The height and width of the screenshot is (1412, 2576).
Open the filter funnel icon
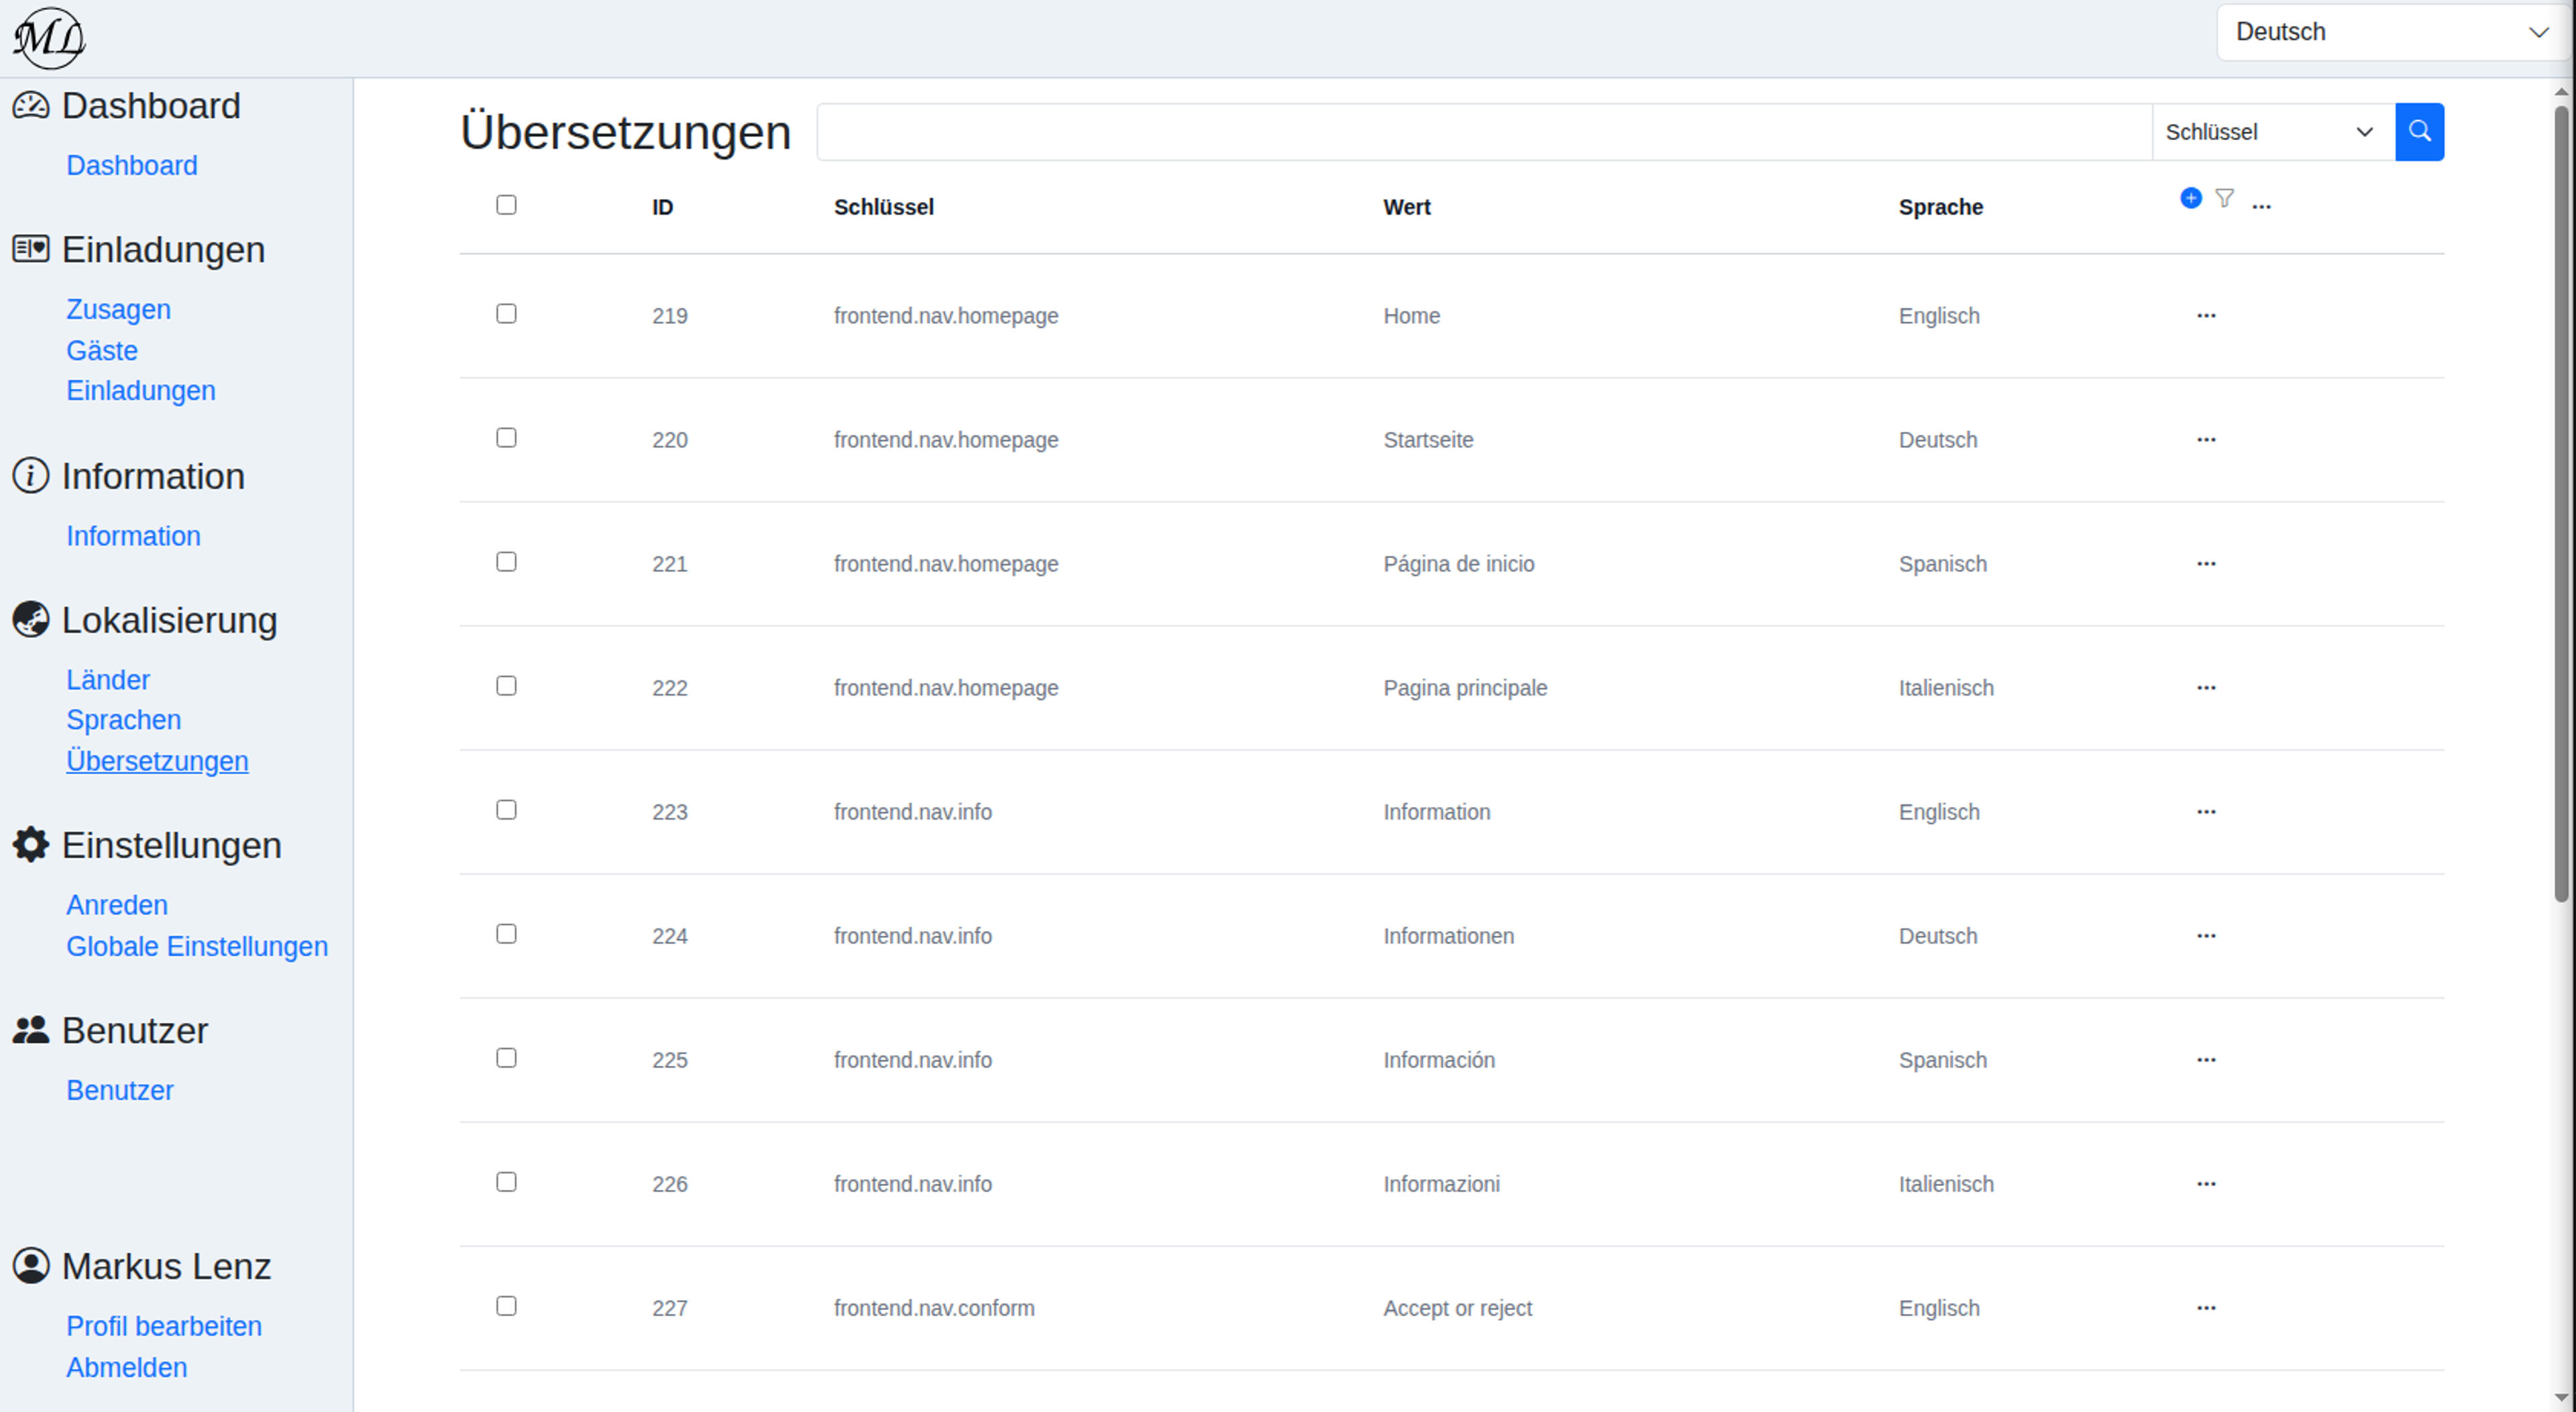2224,198
